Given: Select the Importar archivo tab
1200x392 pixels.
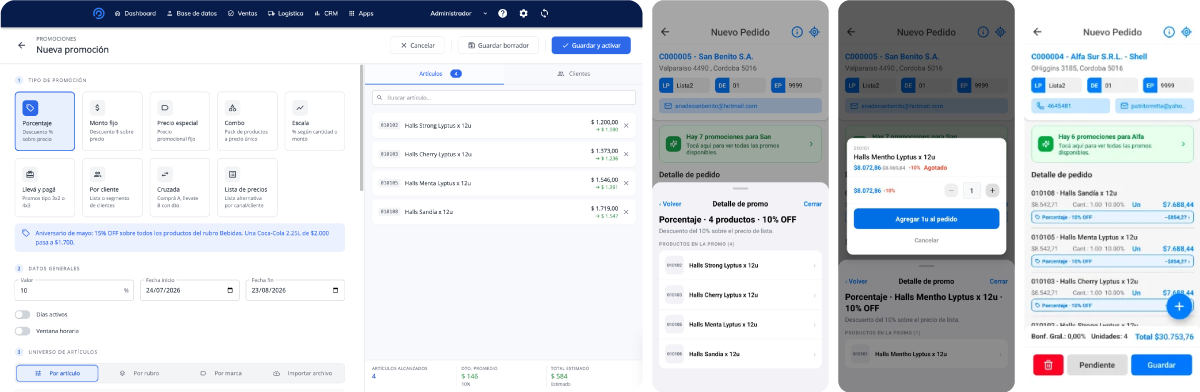Looking at the screenshot, I should click(303, 373).
